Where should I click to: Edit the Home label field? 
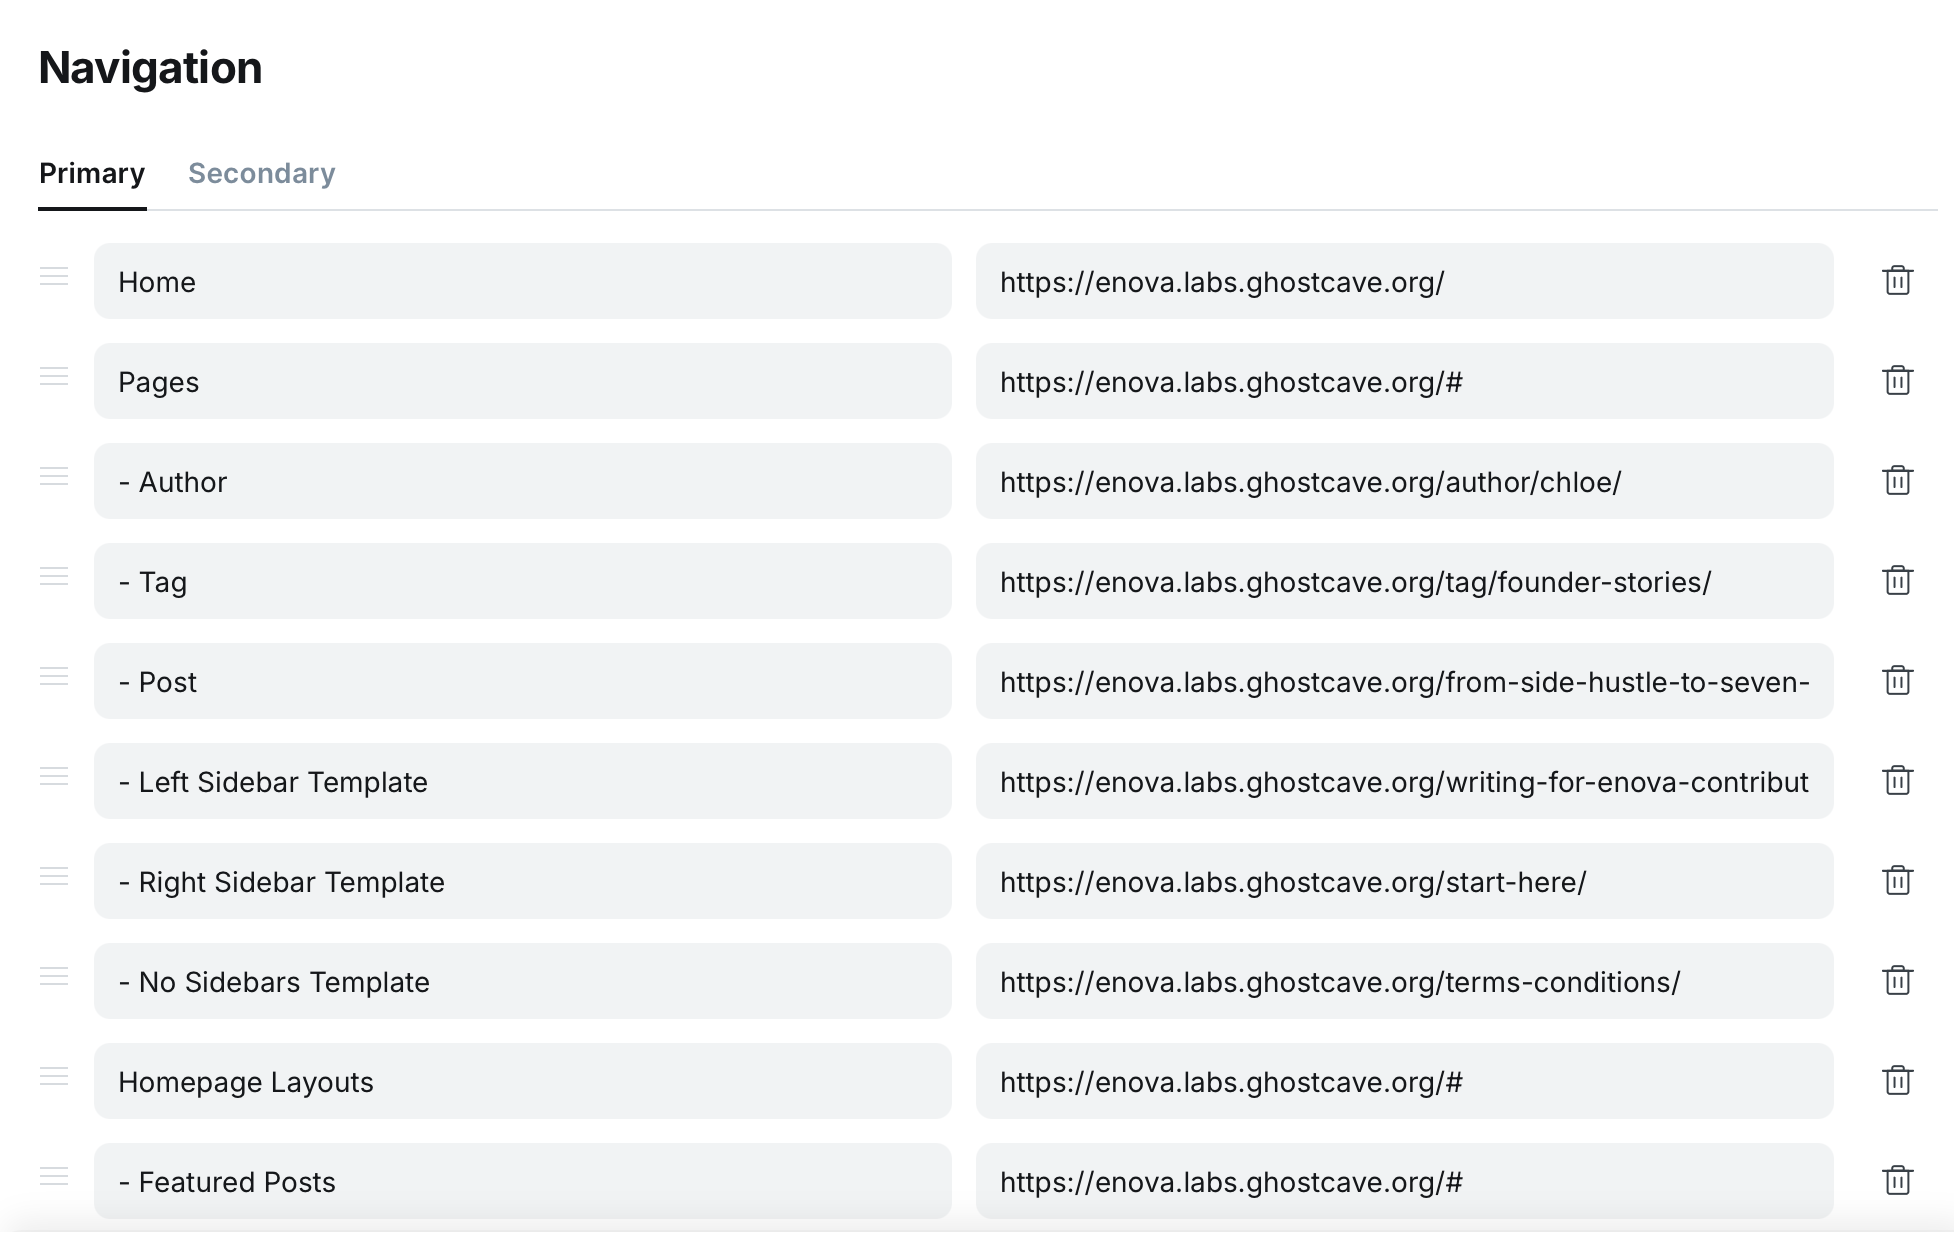click(x=522, y=282)
